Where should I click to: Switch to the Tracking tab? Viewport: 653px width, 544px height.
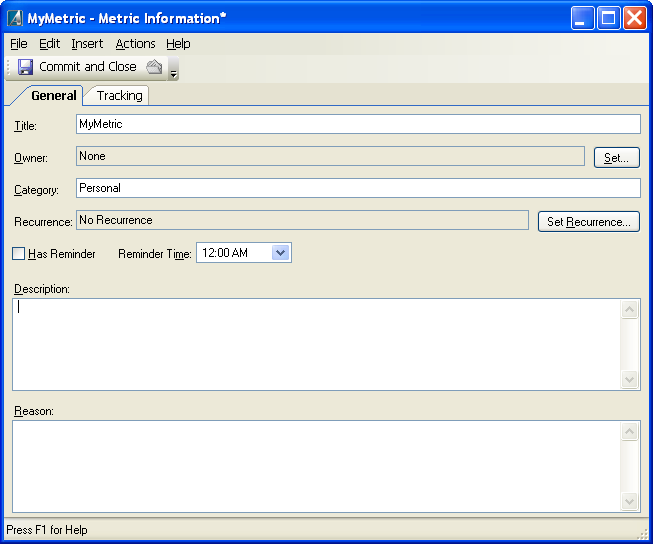pos(120,96)
